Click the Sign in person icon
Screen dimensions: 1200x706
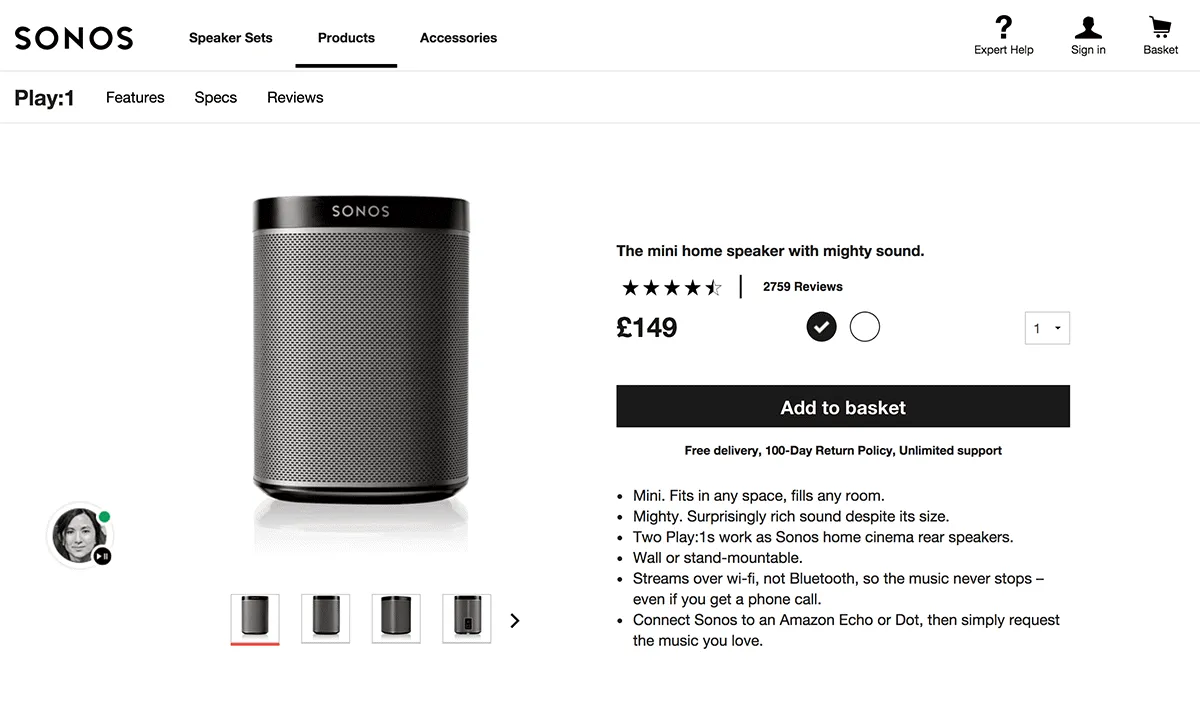[1087, 27]
